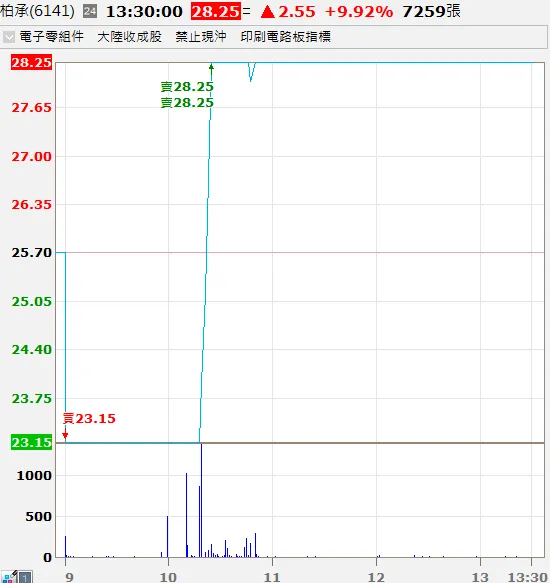The width and height of the screenshot is (550, 583).
Task: Expand the category tags dropdown arrow
Action: tap(9, 37)
